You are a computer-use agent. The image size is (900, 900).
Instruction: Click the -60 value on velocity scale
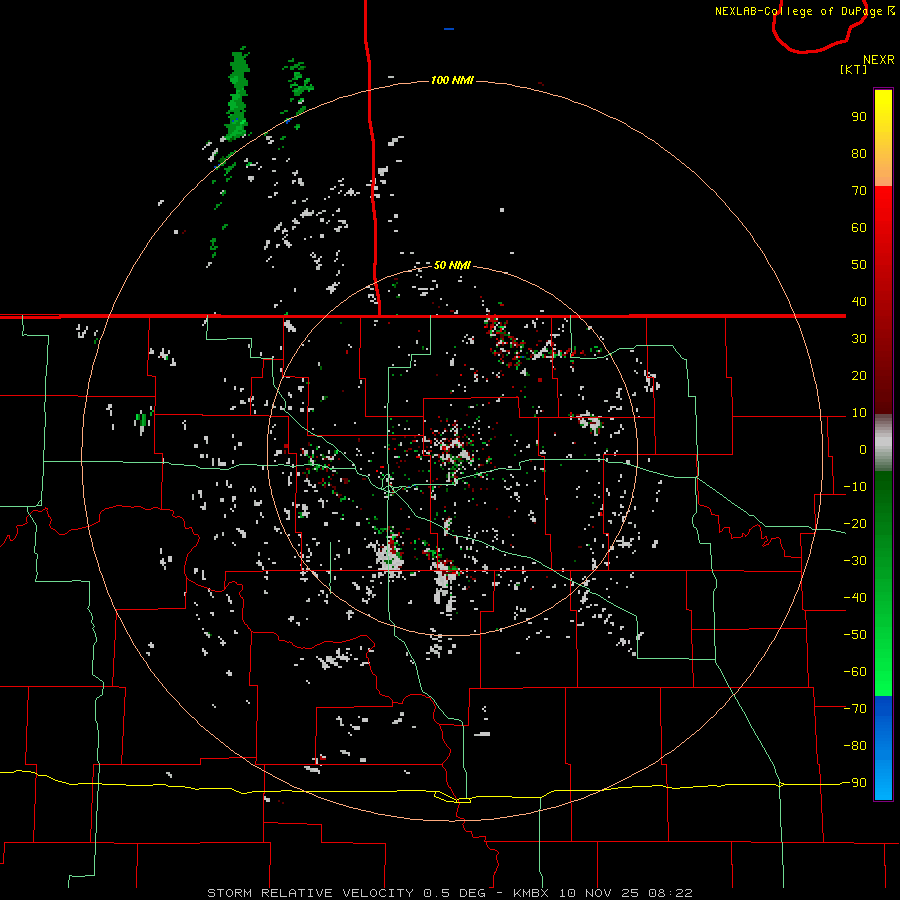(855, 672)
